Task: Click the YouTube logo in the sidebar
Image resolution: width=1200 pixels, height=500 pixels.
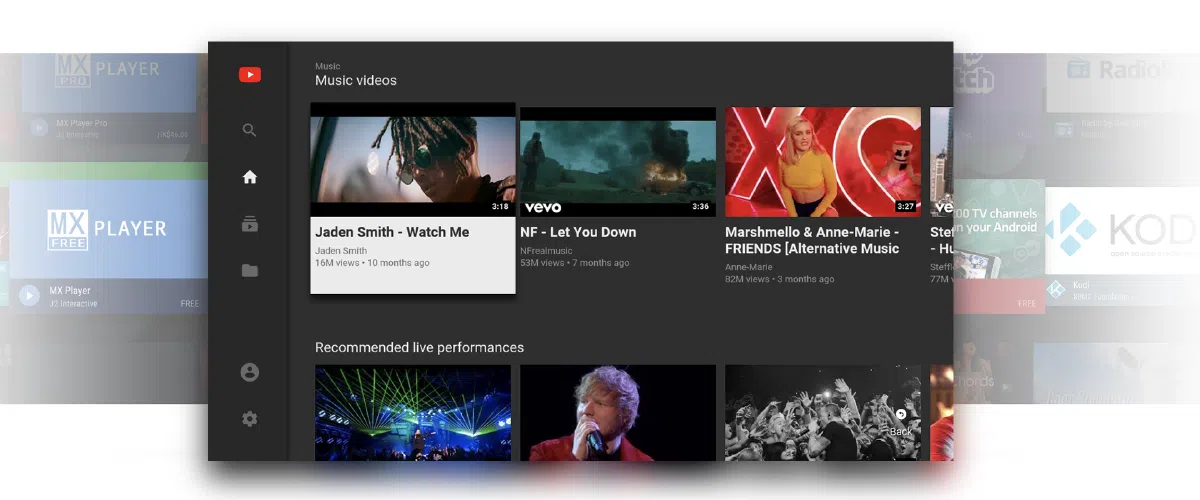Action: click(250, 75)
